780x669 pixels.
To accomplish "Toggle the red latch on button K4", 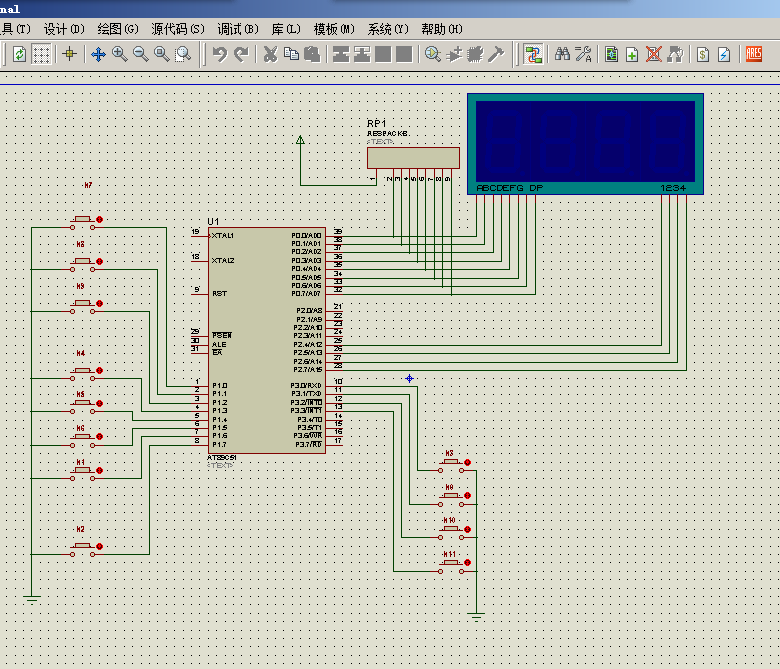I will tap(99, 371).
